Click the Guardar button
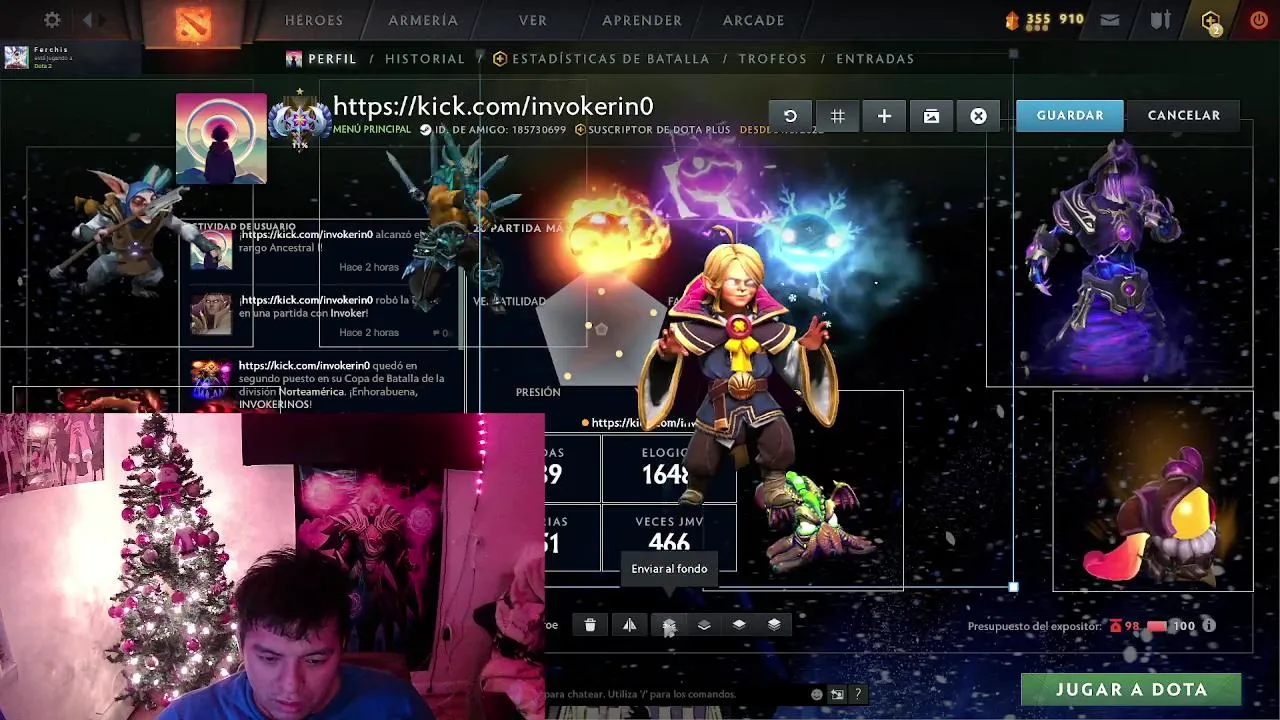 pyautogui.click(x=1070, y=116)
